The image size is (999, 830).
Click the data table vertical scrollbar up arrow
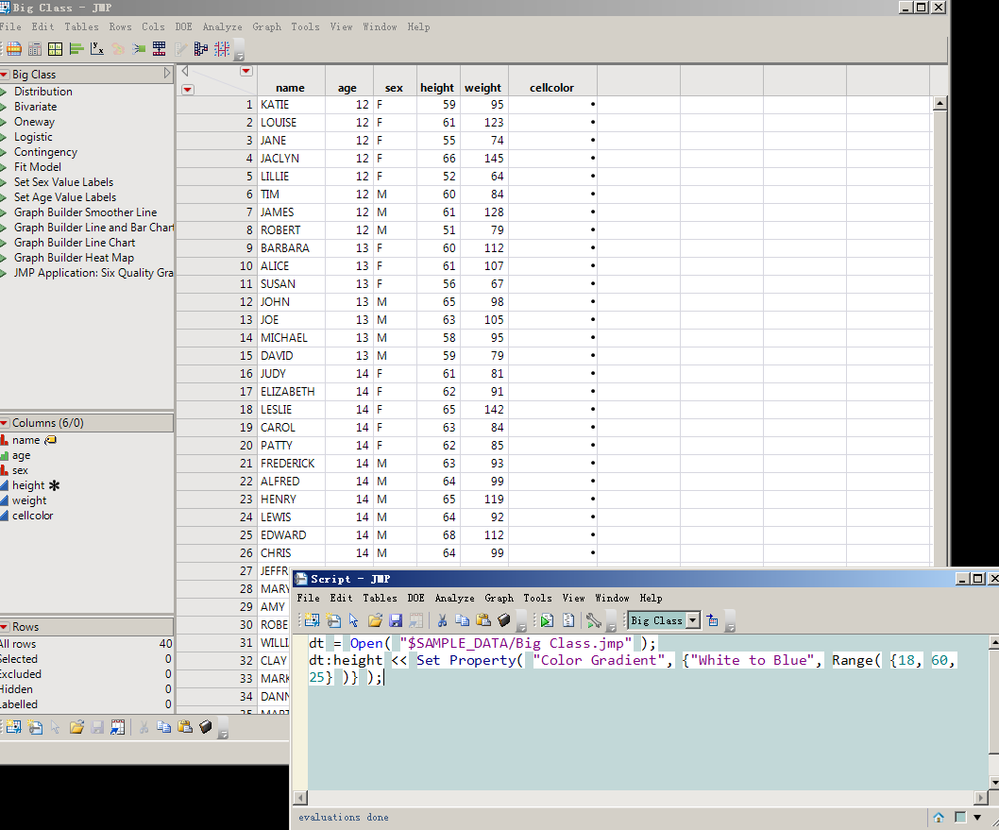click(x=939, y=103)
